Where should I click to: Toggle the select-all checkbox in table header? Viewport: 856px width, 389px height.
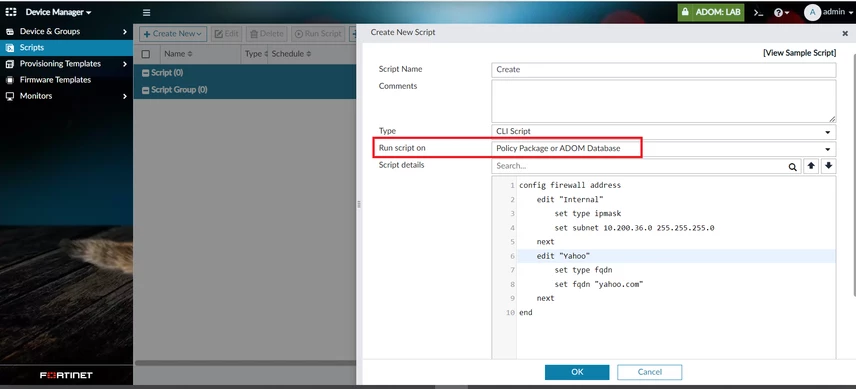(146, 54)
